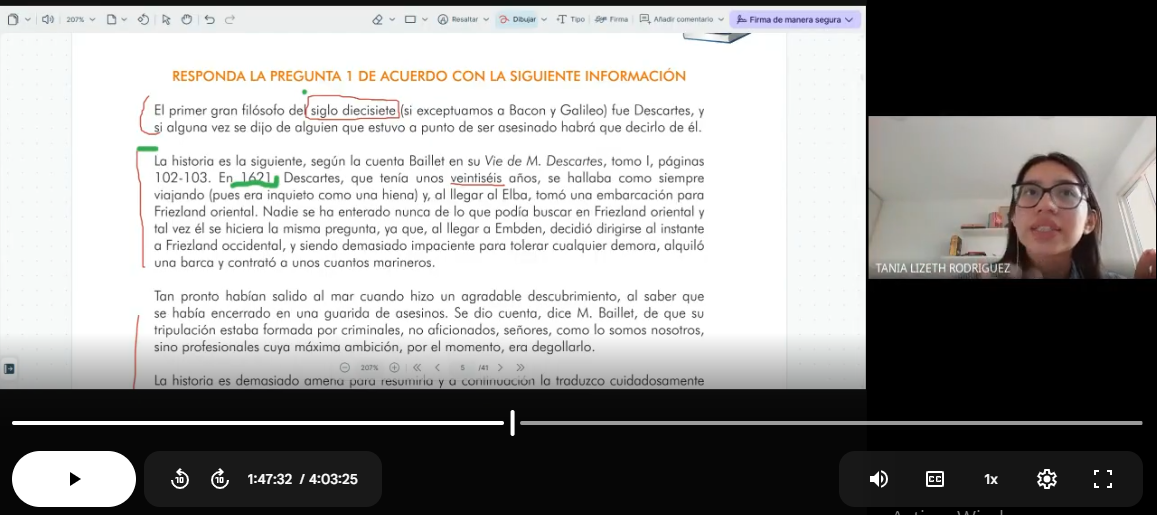The height and width of the screenshot is (515, 1157).
Task: Select the Dibujar drawing tool
Action: 518,19
